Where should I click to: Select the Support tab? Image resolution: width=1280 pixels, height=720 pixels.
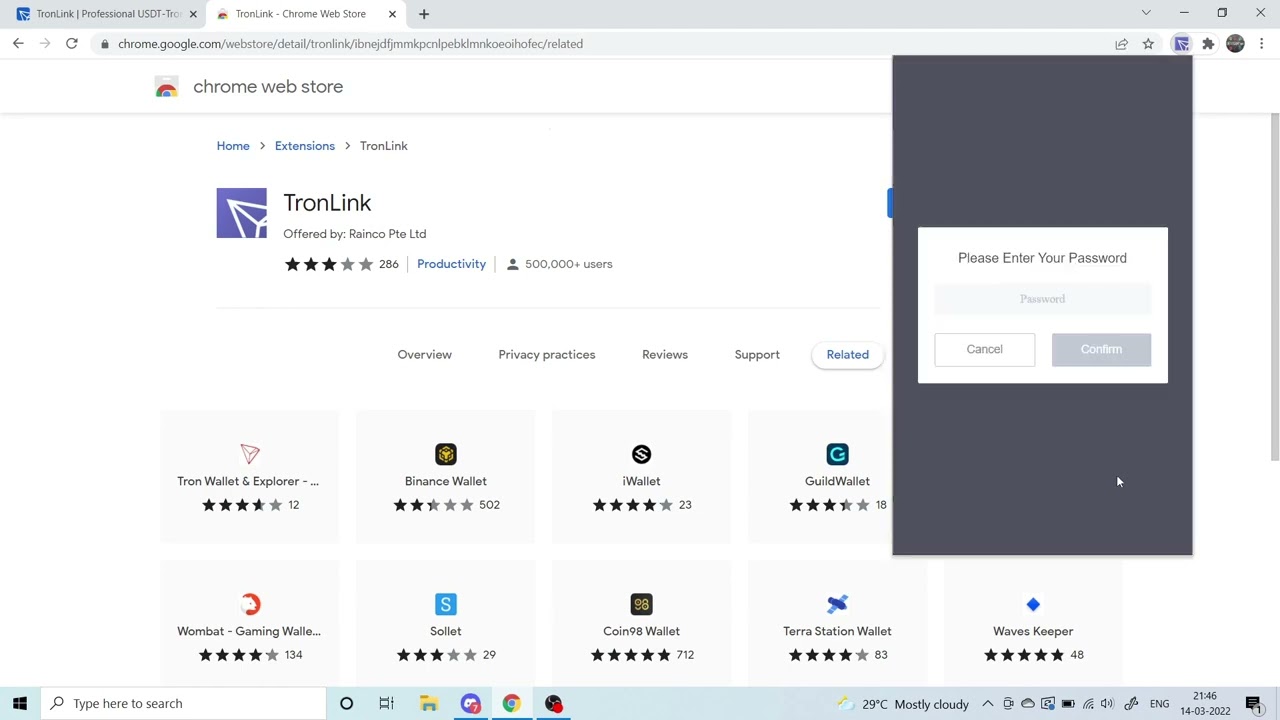tap(757, 354)
